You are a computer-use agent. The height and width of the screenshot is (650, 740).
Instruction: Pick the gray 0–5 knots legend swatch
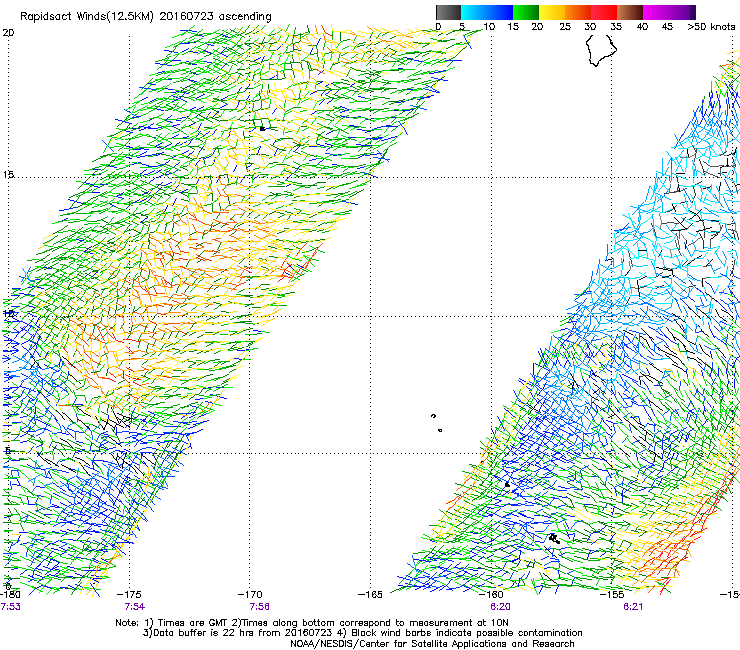click(448, 12)
